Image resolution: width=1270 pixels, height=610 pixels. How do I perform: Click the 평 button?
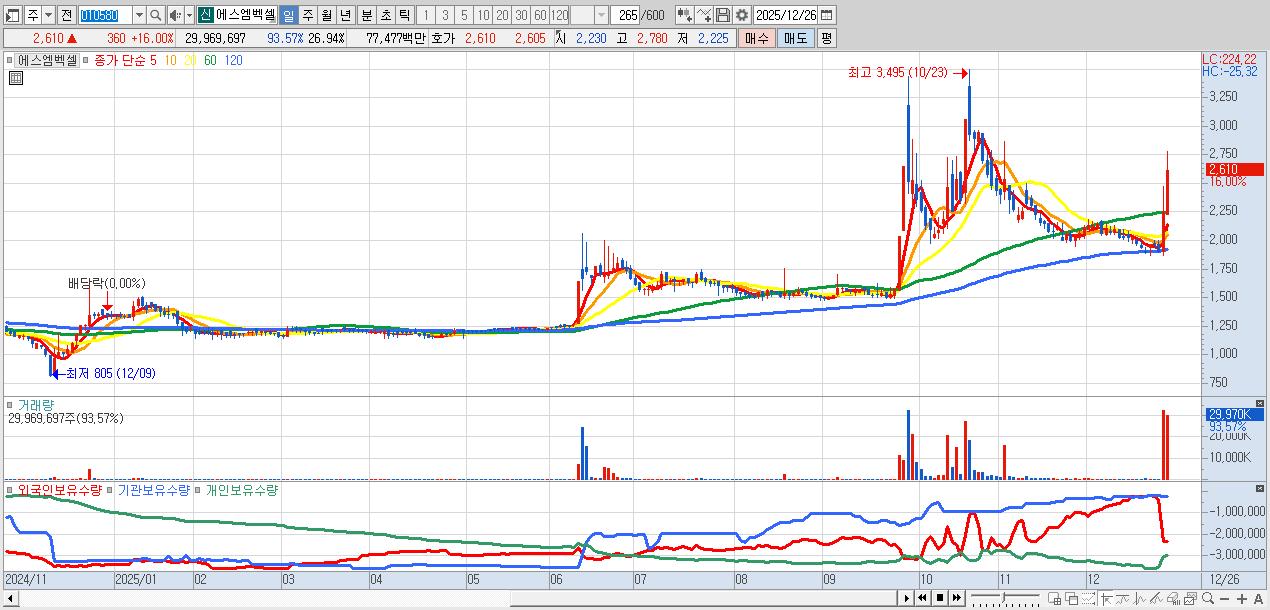point(826,38)
